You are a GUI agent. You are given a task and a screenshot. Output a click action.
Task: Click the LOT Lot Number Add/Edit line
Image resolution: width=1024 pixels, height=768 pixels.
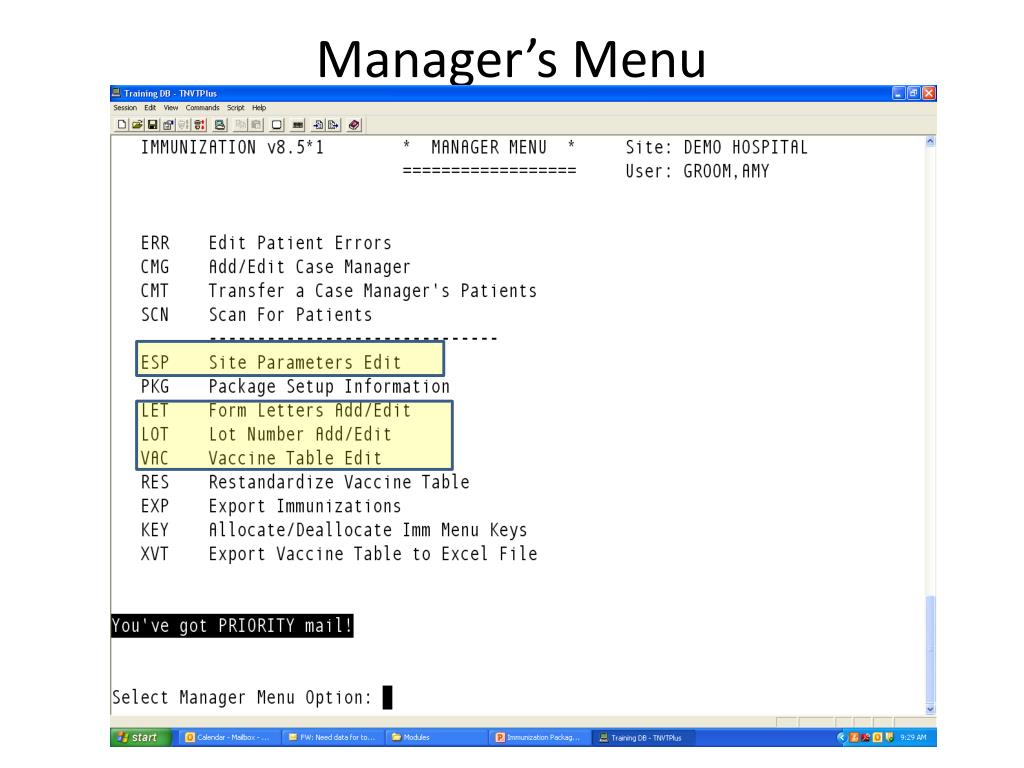click(x=266, y=434)
